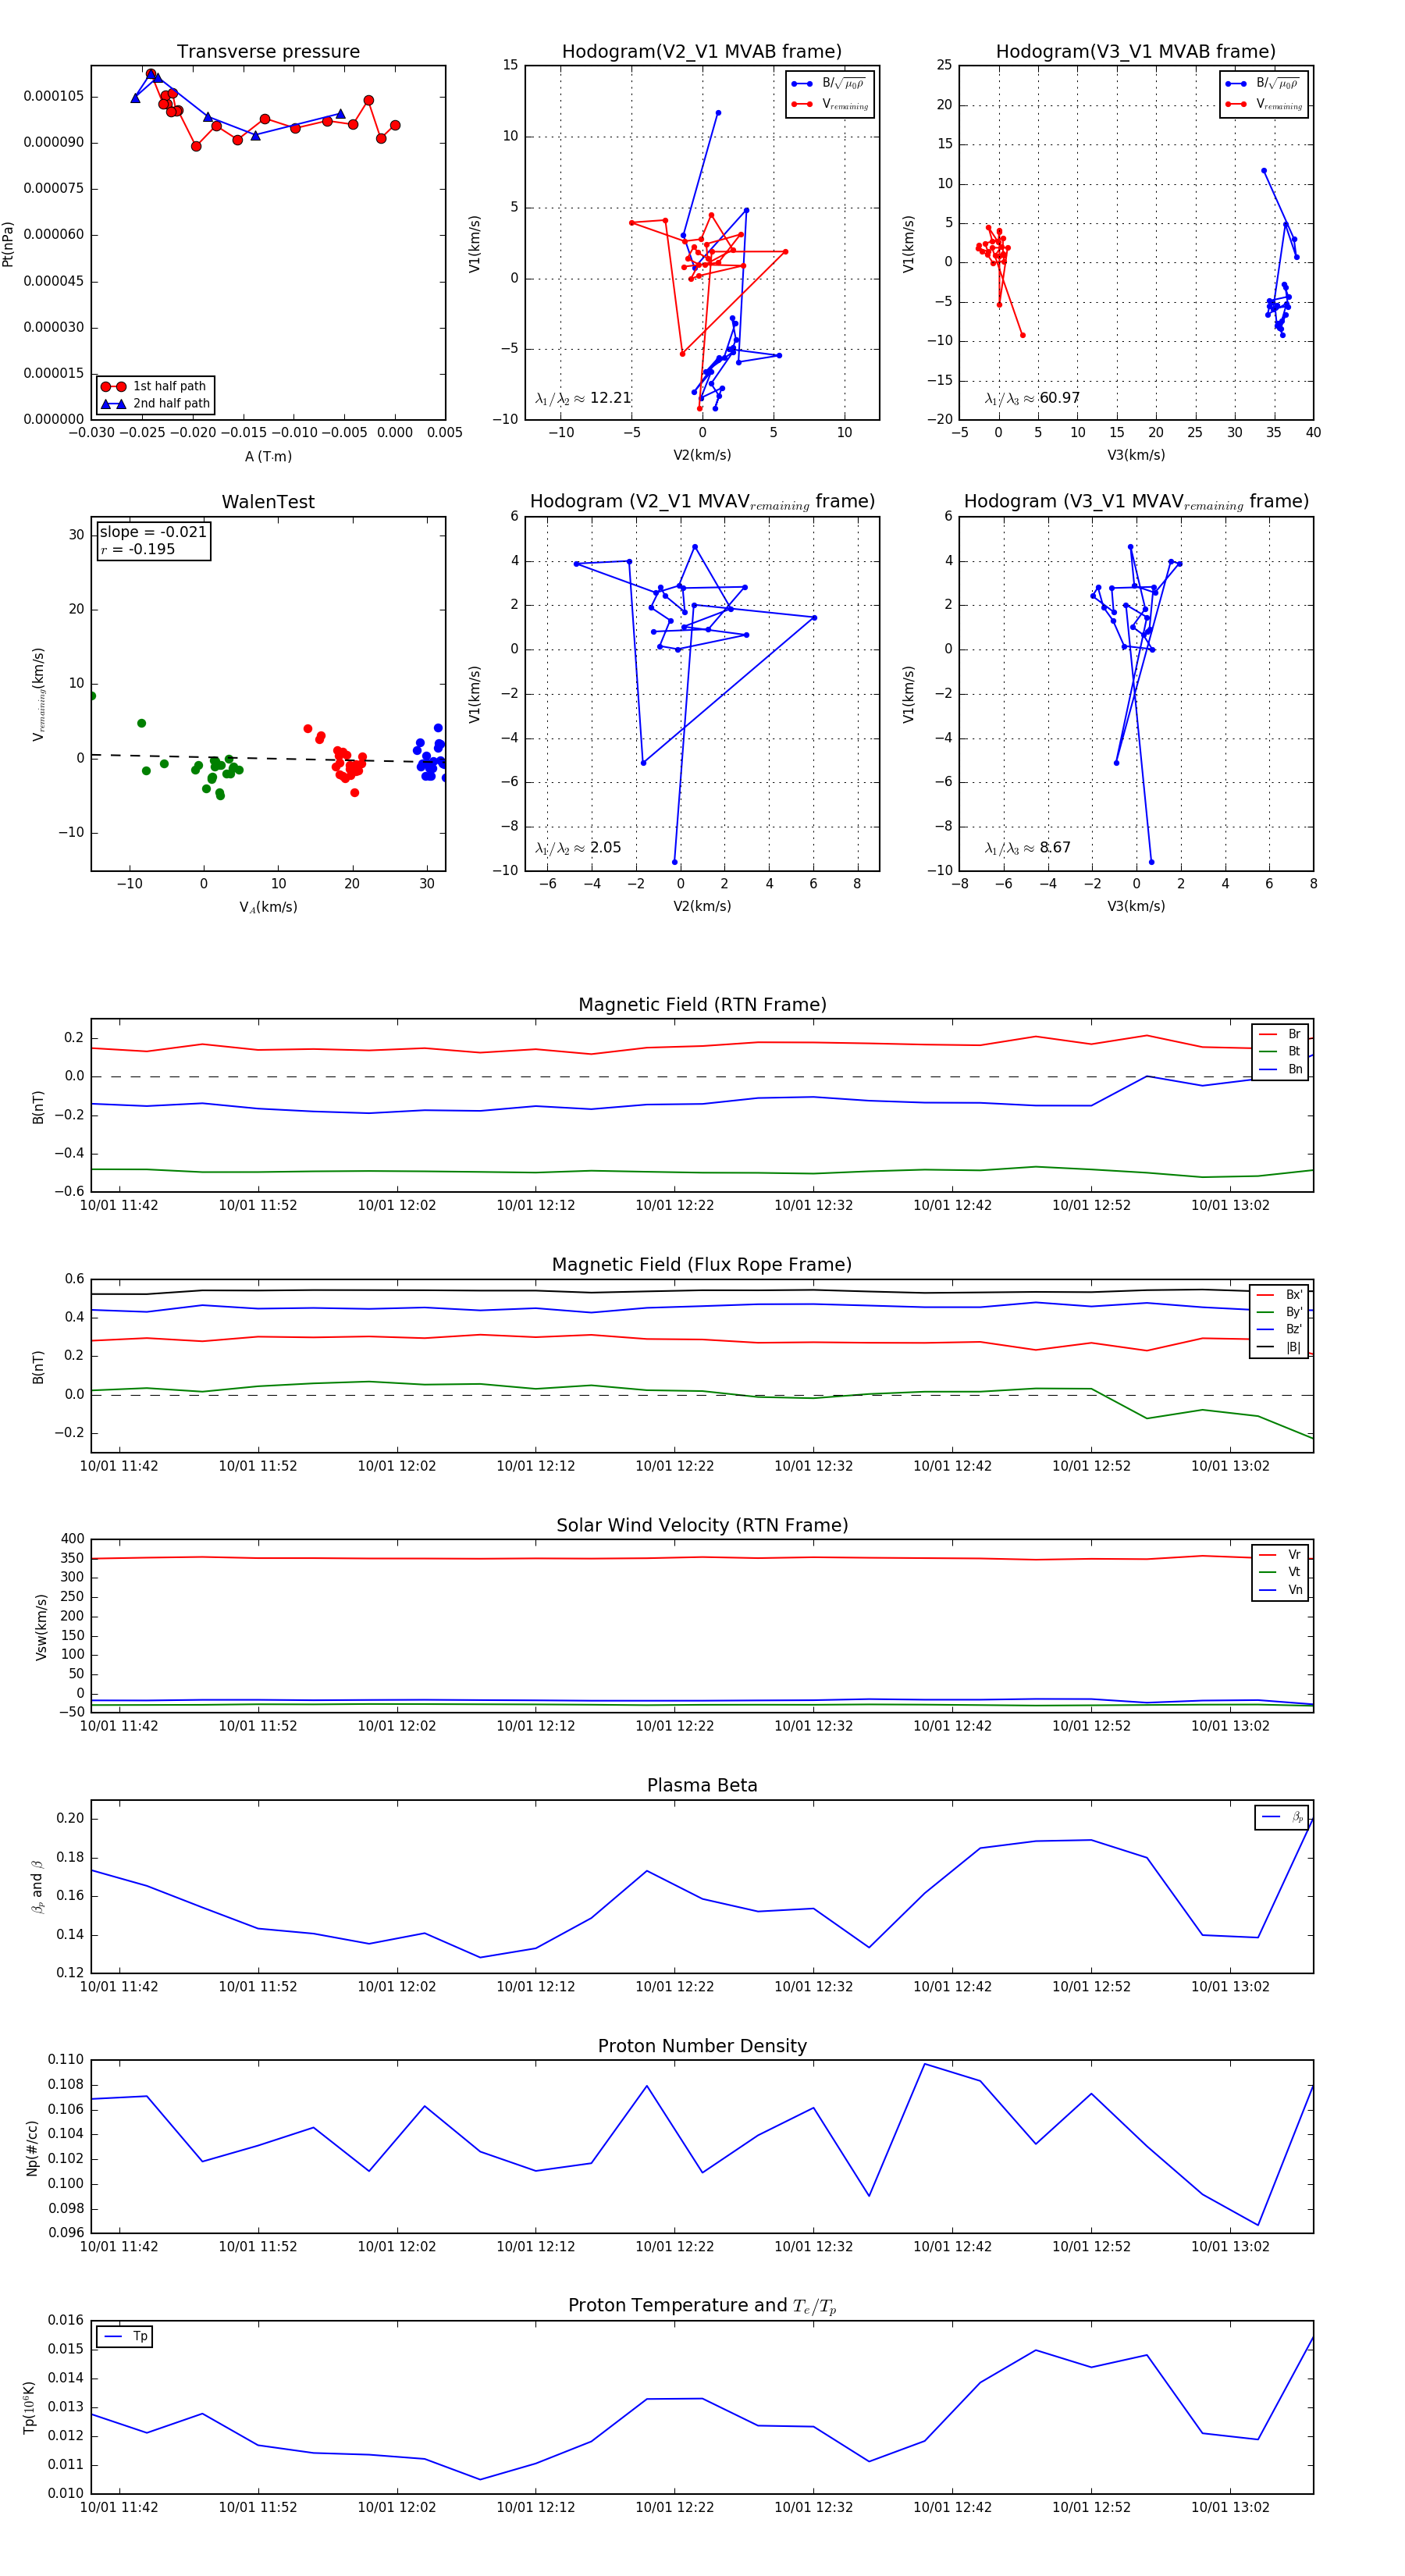Click V_remaining legend in V3_V1 MVAB hodogram
Screen dimensions: 1405x2576
(x=1263, y=104)
